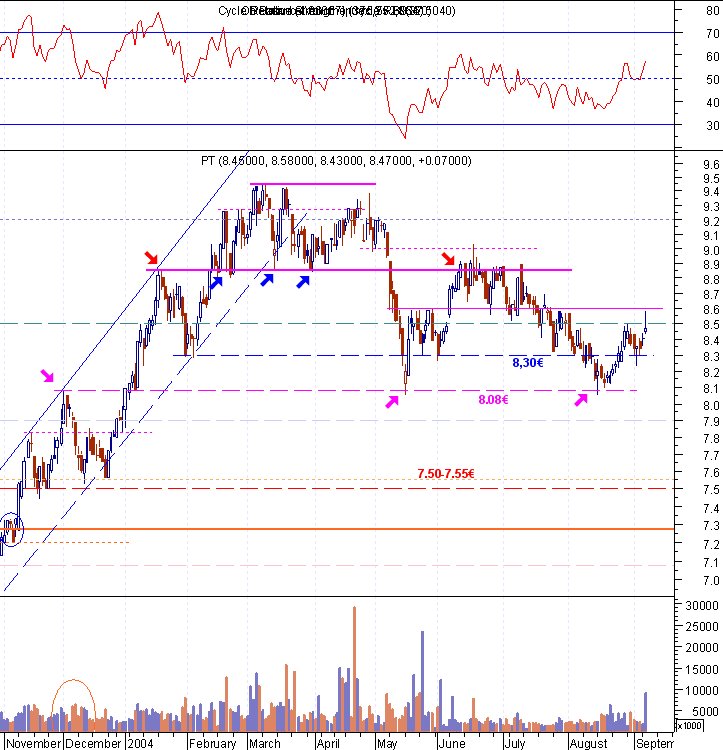Select the February month label
This screenshot has height=750, width=723.
tap(212, 743)
